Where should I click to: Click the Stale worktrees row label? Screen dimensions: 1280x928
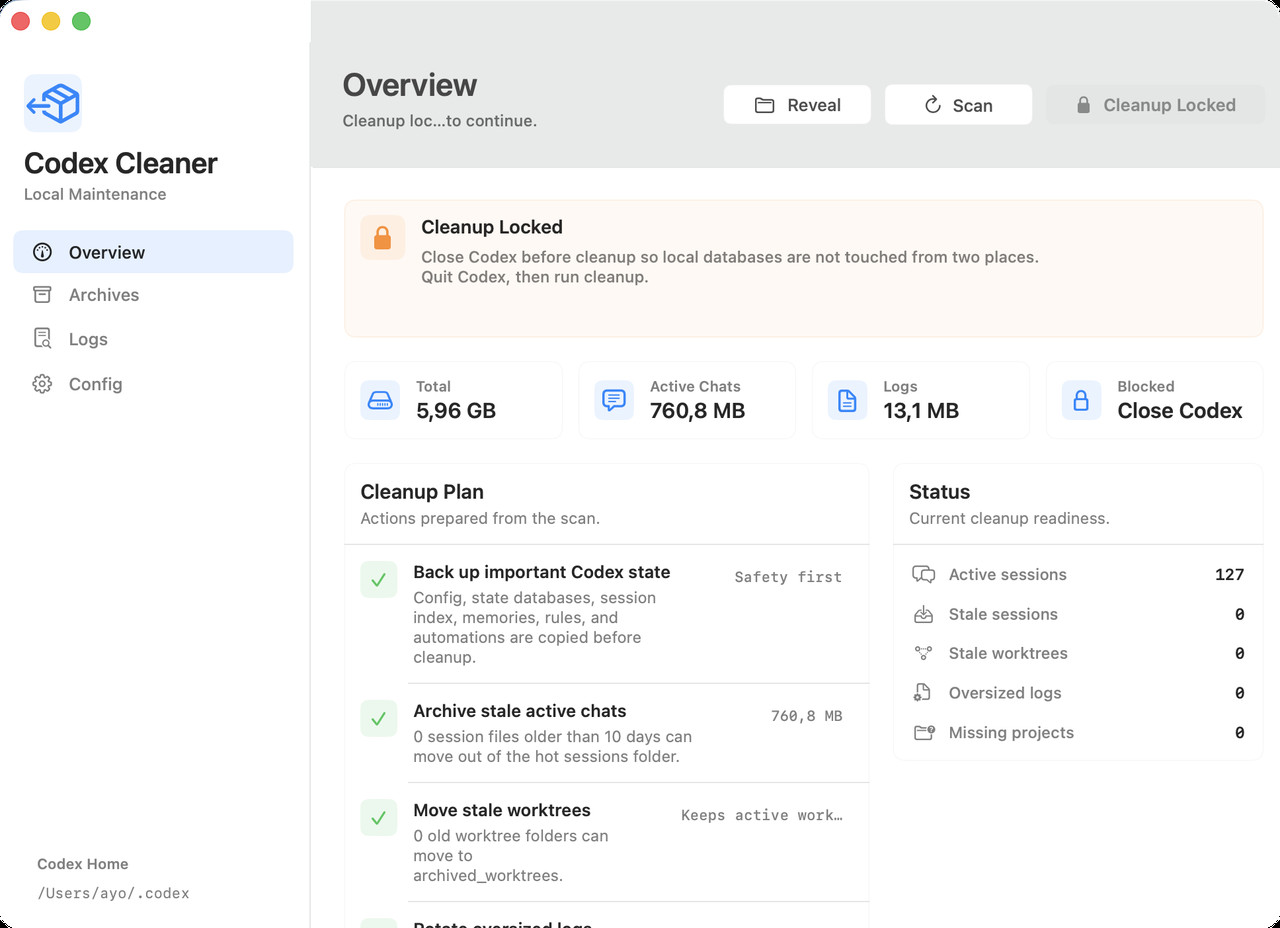point(1008,653)
